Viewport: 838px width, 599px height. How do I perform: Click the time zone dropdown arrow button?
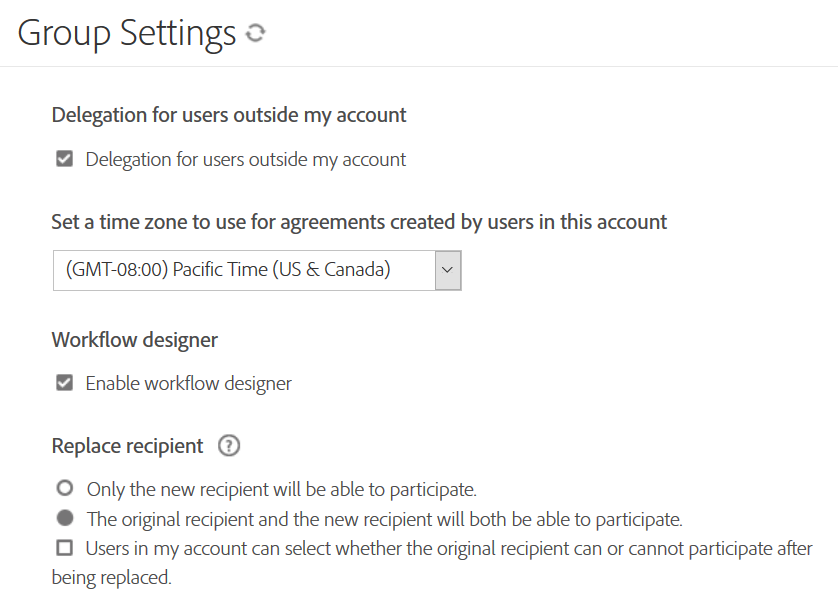tap(448, 270)
